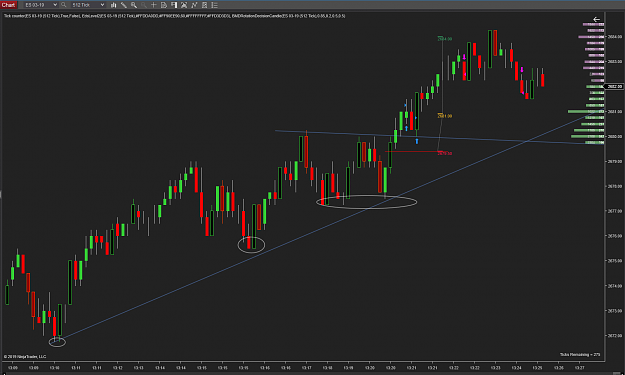Click the white left arrow at chart top right
Screen dimensions: 625x375
click(x=596, y=19)
